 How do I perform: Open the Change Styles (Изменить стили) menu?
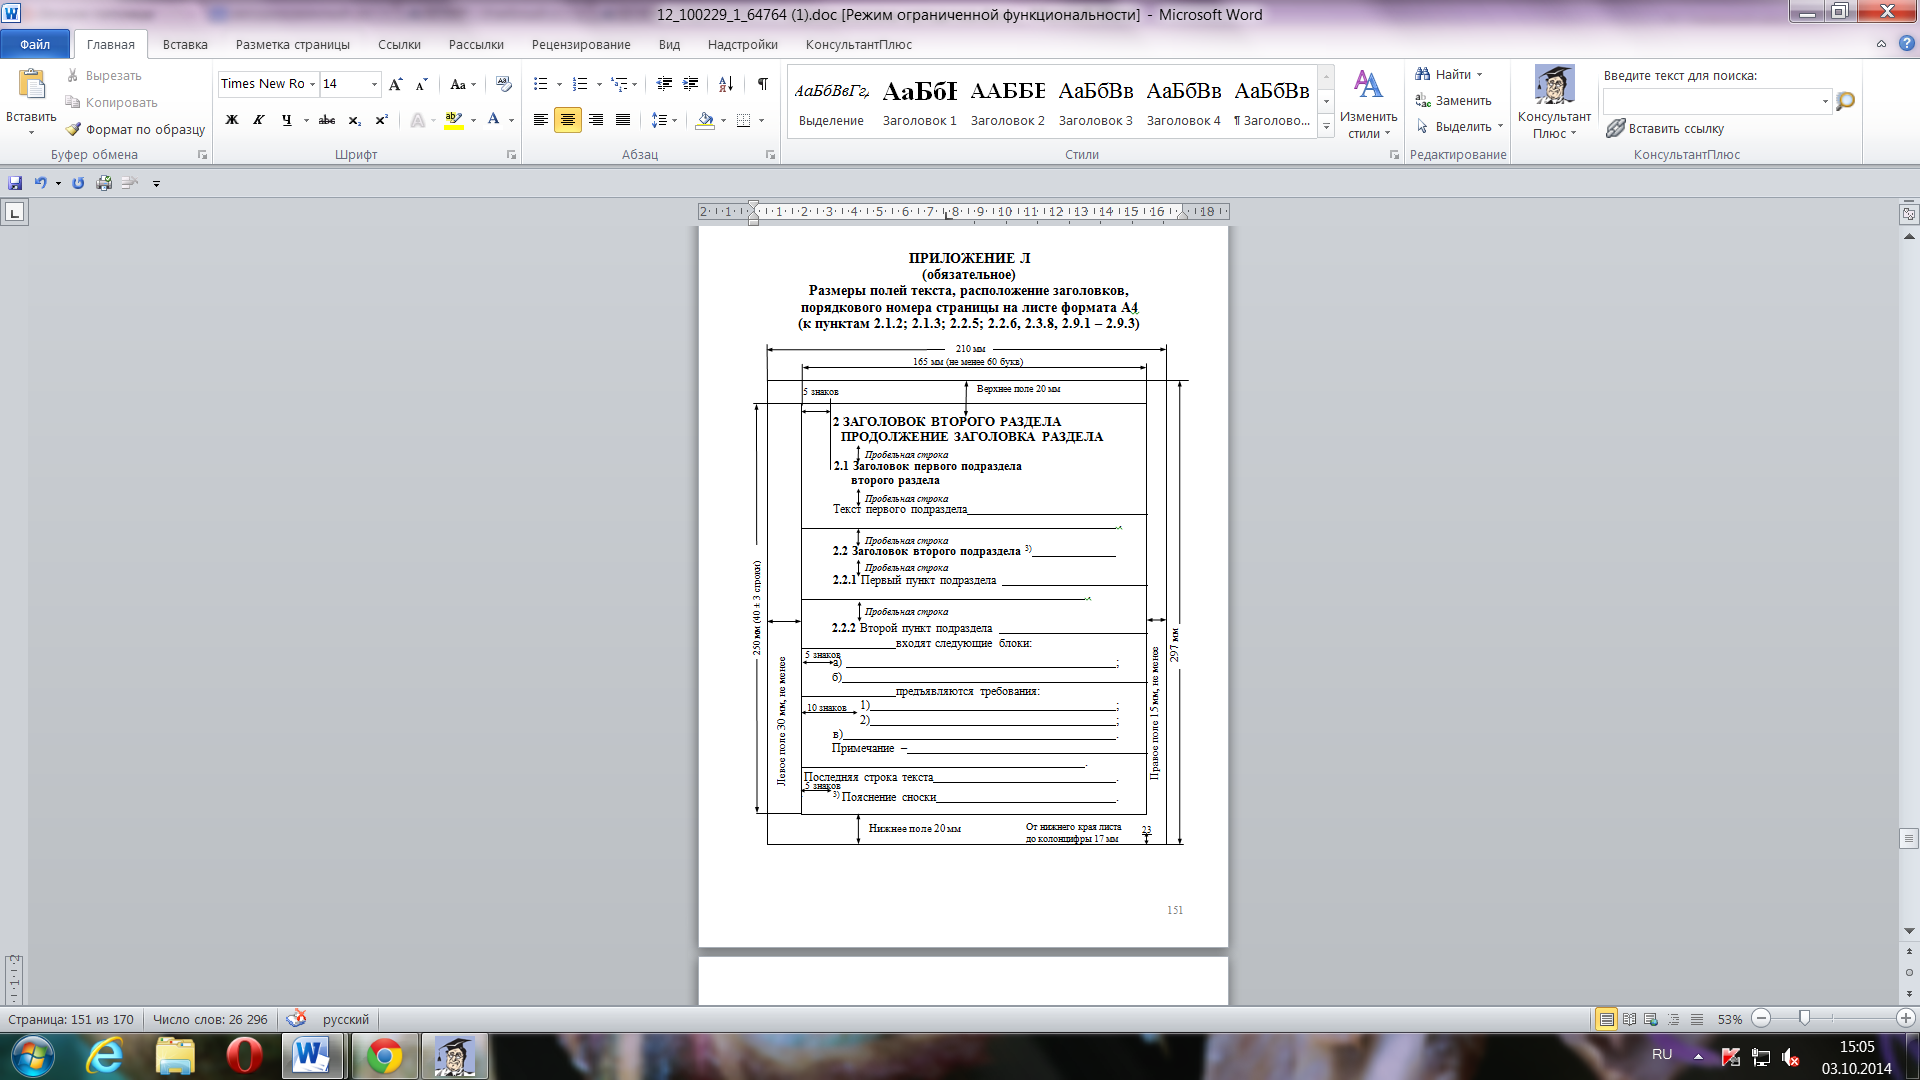point(1368,104)
